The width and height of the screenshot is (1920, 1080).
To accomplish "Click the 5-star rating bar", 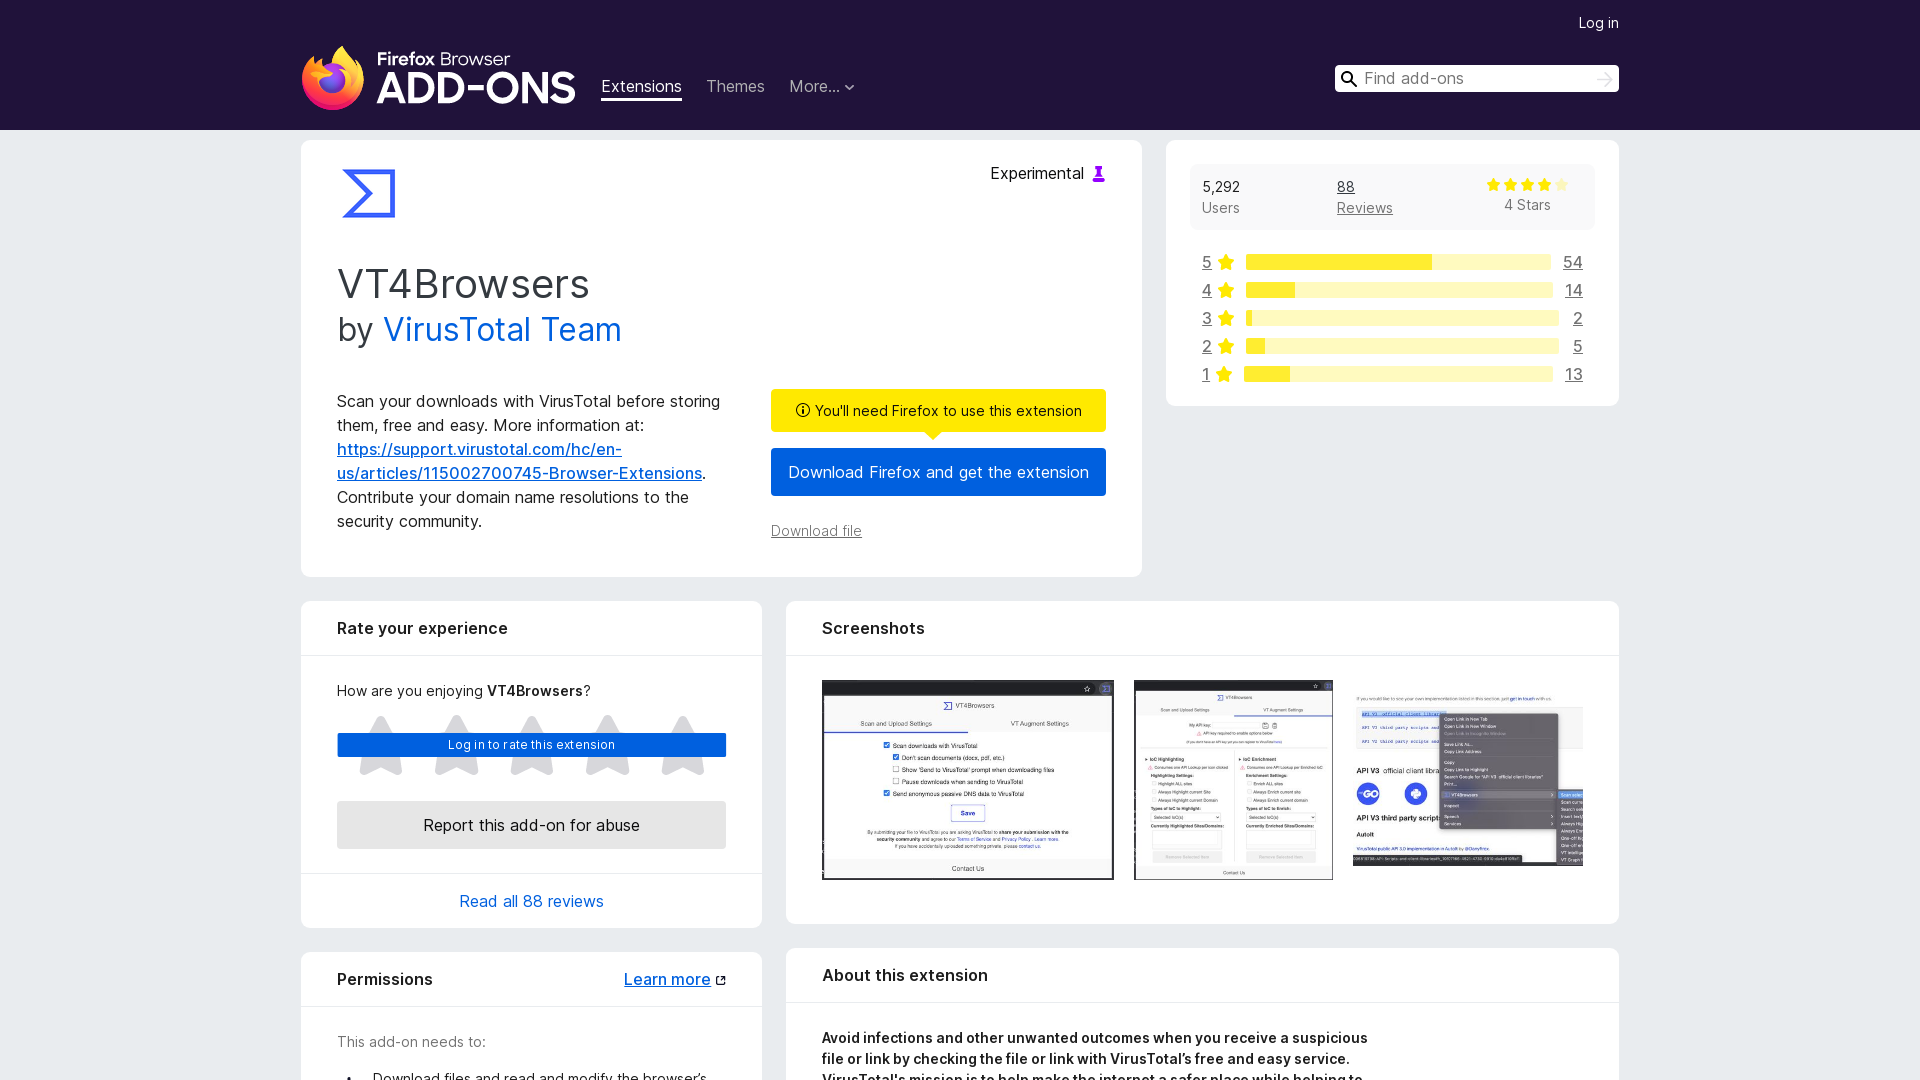I will [1398, 262].
